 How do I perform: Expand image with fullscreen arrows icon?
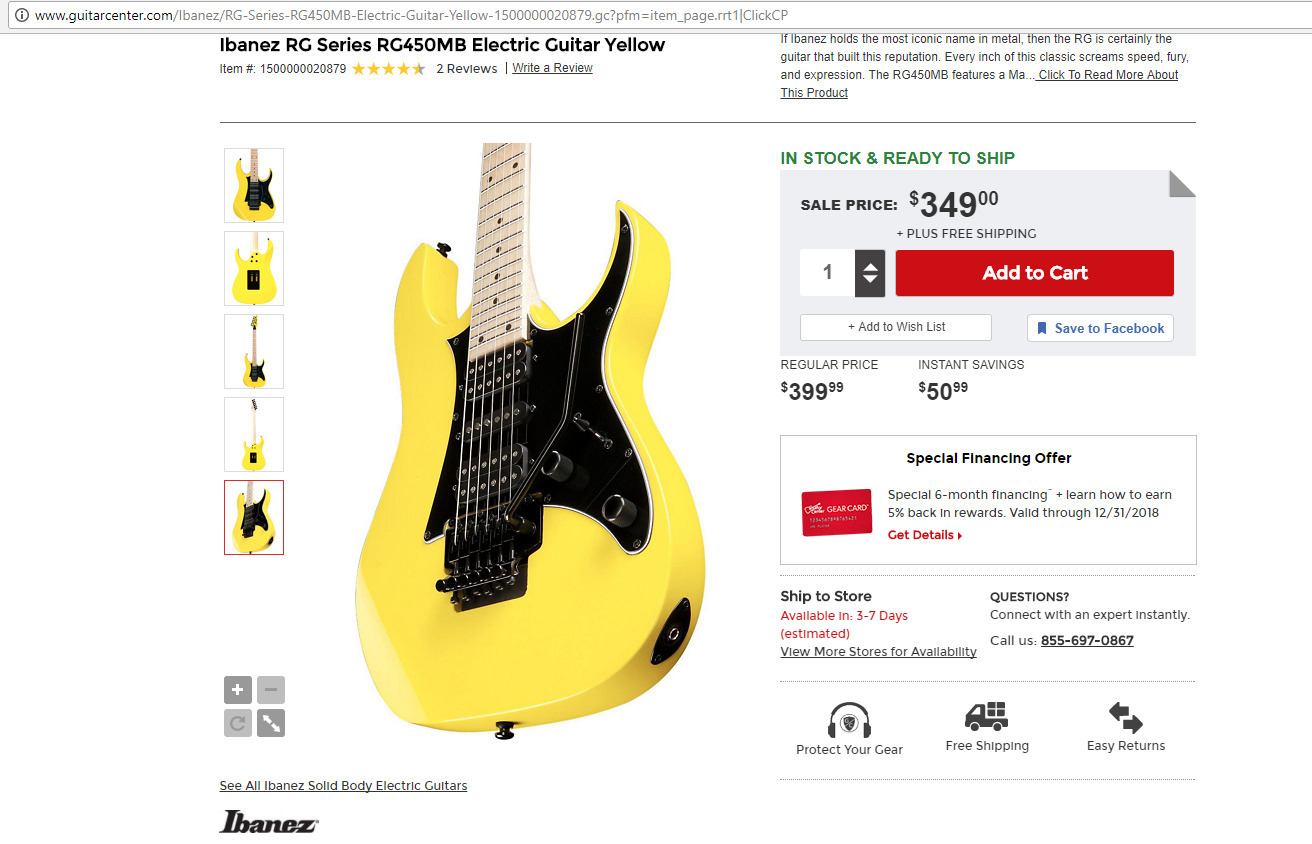tap(271, 723)
